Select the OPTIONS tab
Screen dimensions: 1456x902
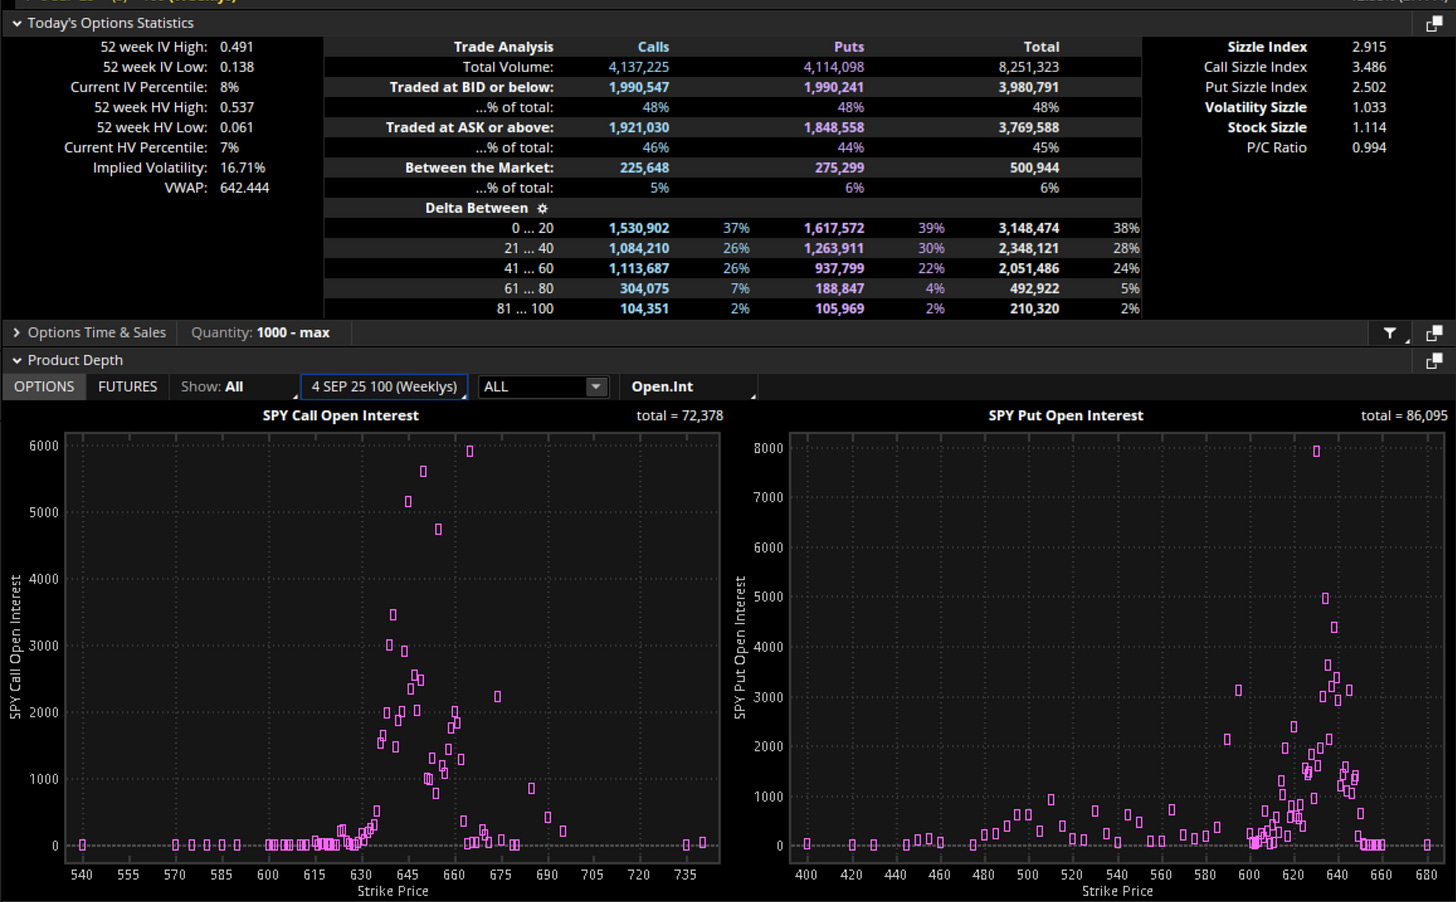point(44,387)
